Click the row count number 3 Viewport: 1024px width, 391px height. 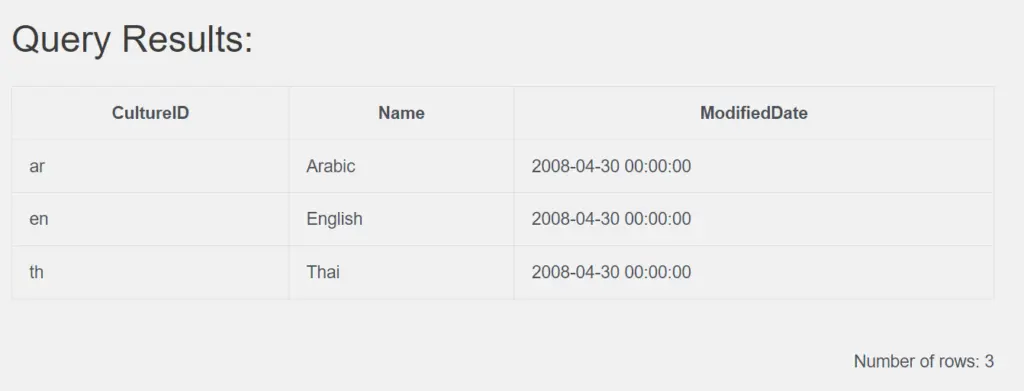pyautogui.click(x=989, y=361)
